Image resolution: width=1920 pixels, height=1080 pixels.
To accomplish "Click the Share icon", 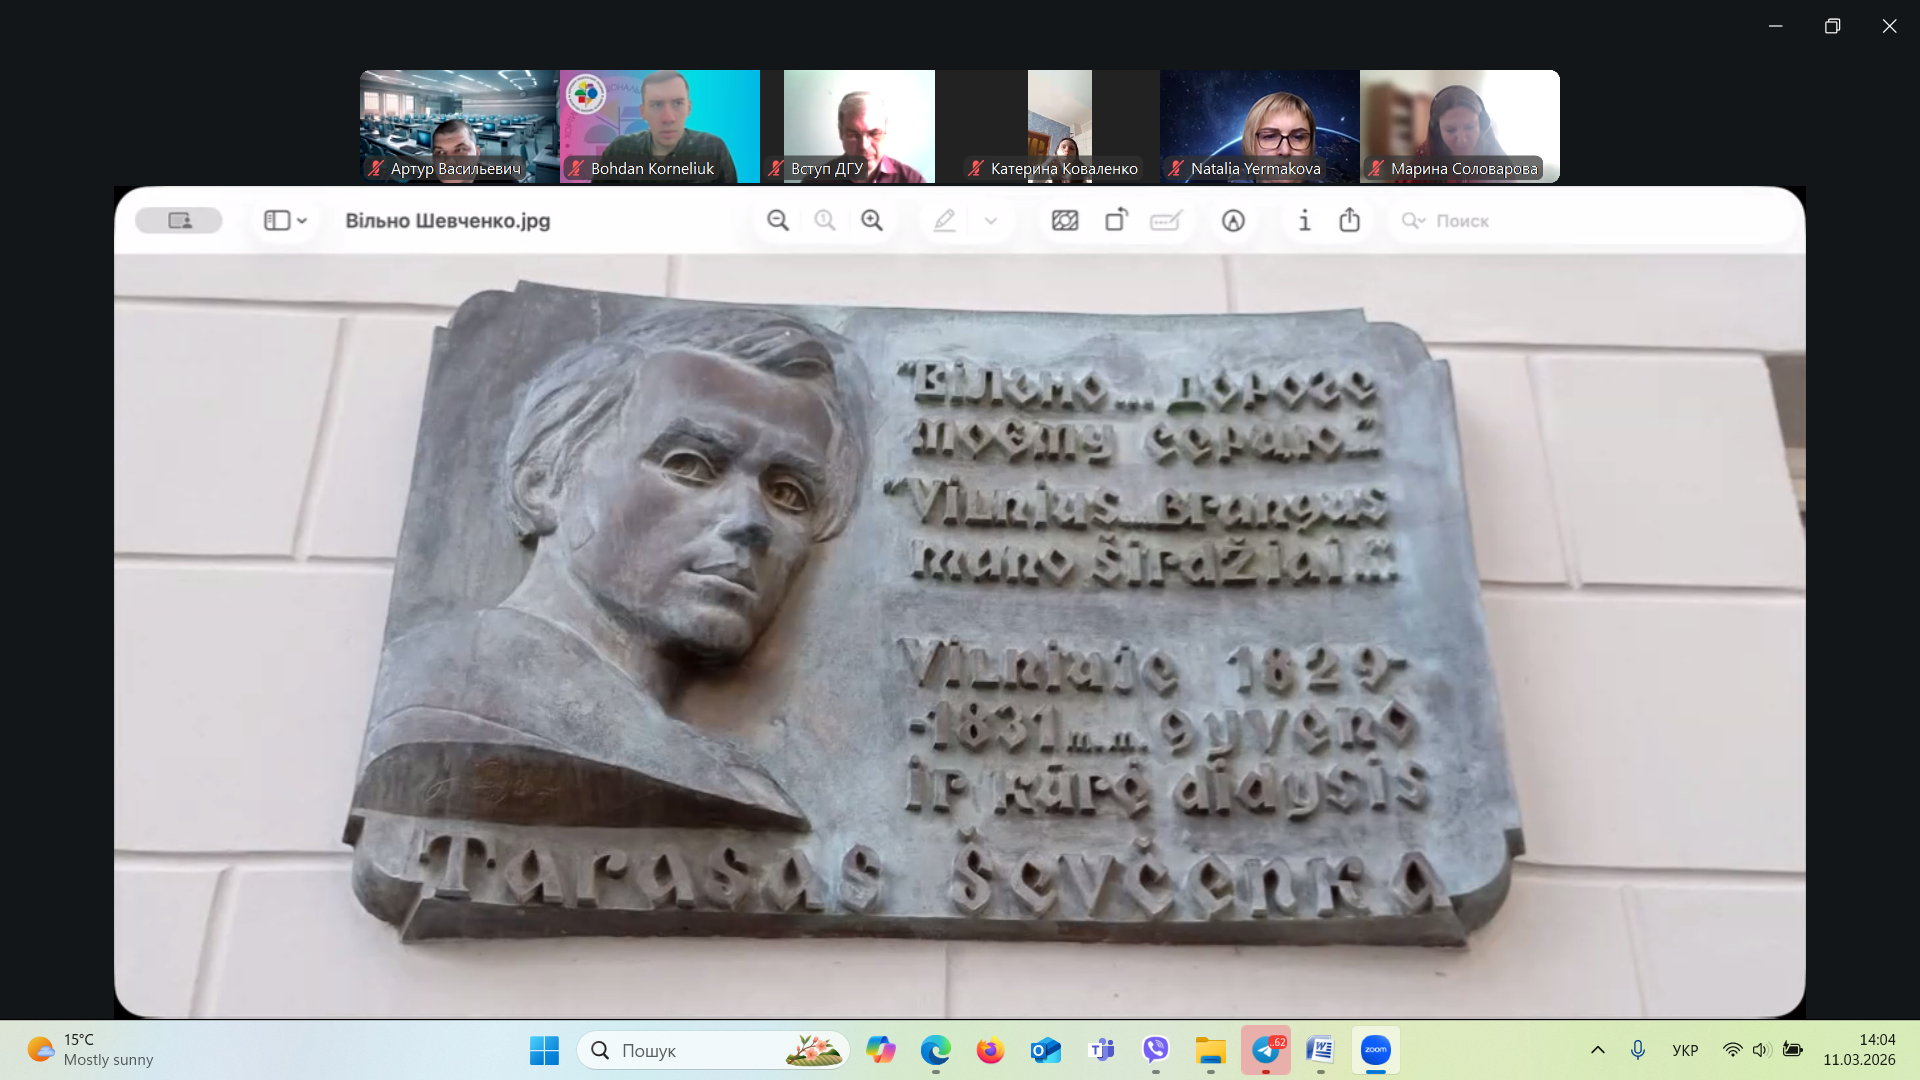I will click(x=1349, y=221).
